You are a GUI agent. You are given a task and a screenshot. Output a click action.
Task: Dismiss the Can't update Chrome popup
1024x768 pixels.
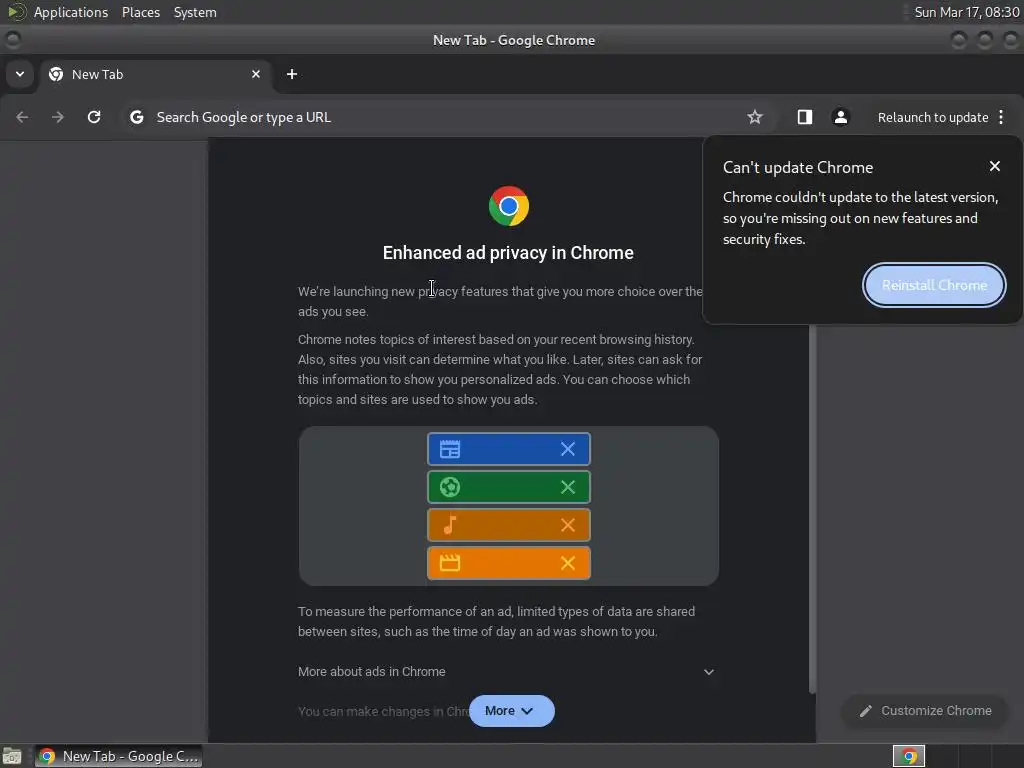coord(995,167)
